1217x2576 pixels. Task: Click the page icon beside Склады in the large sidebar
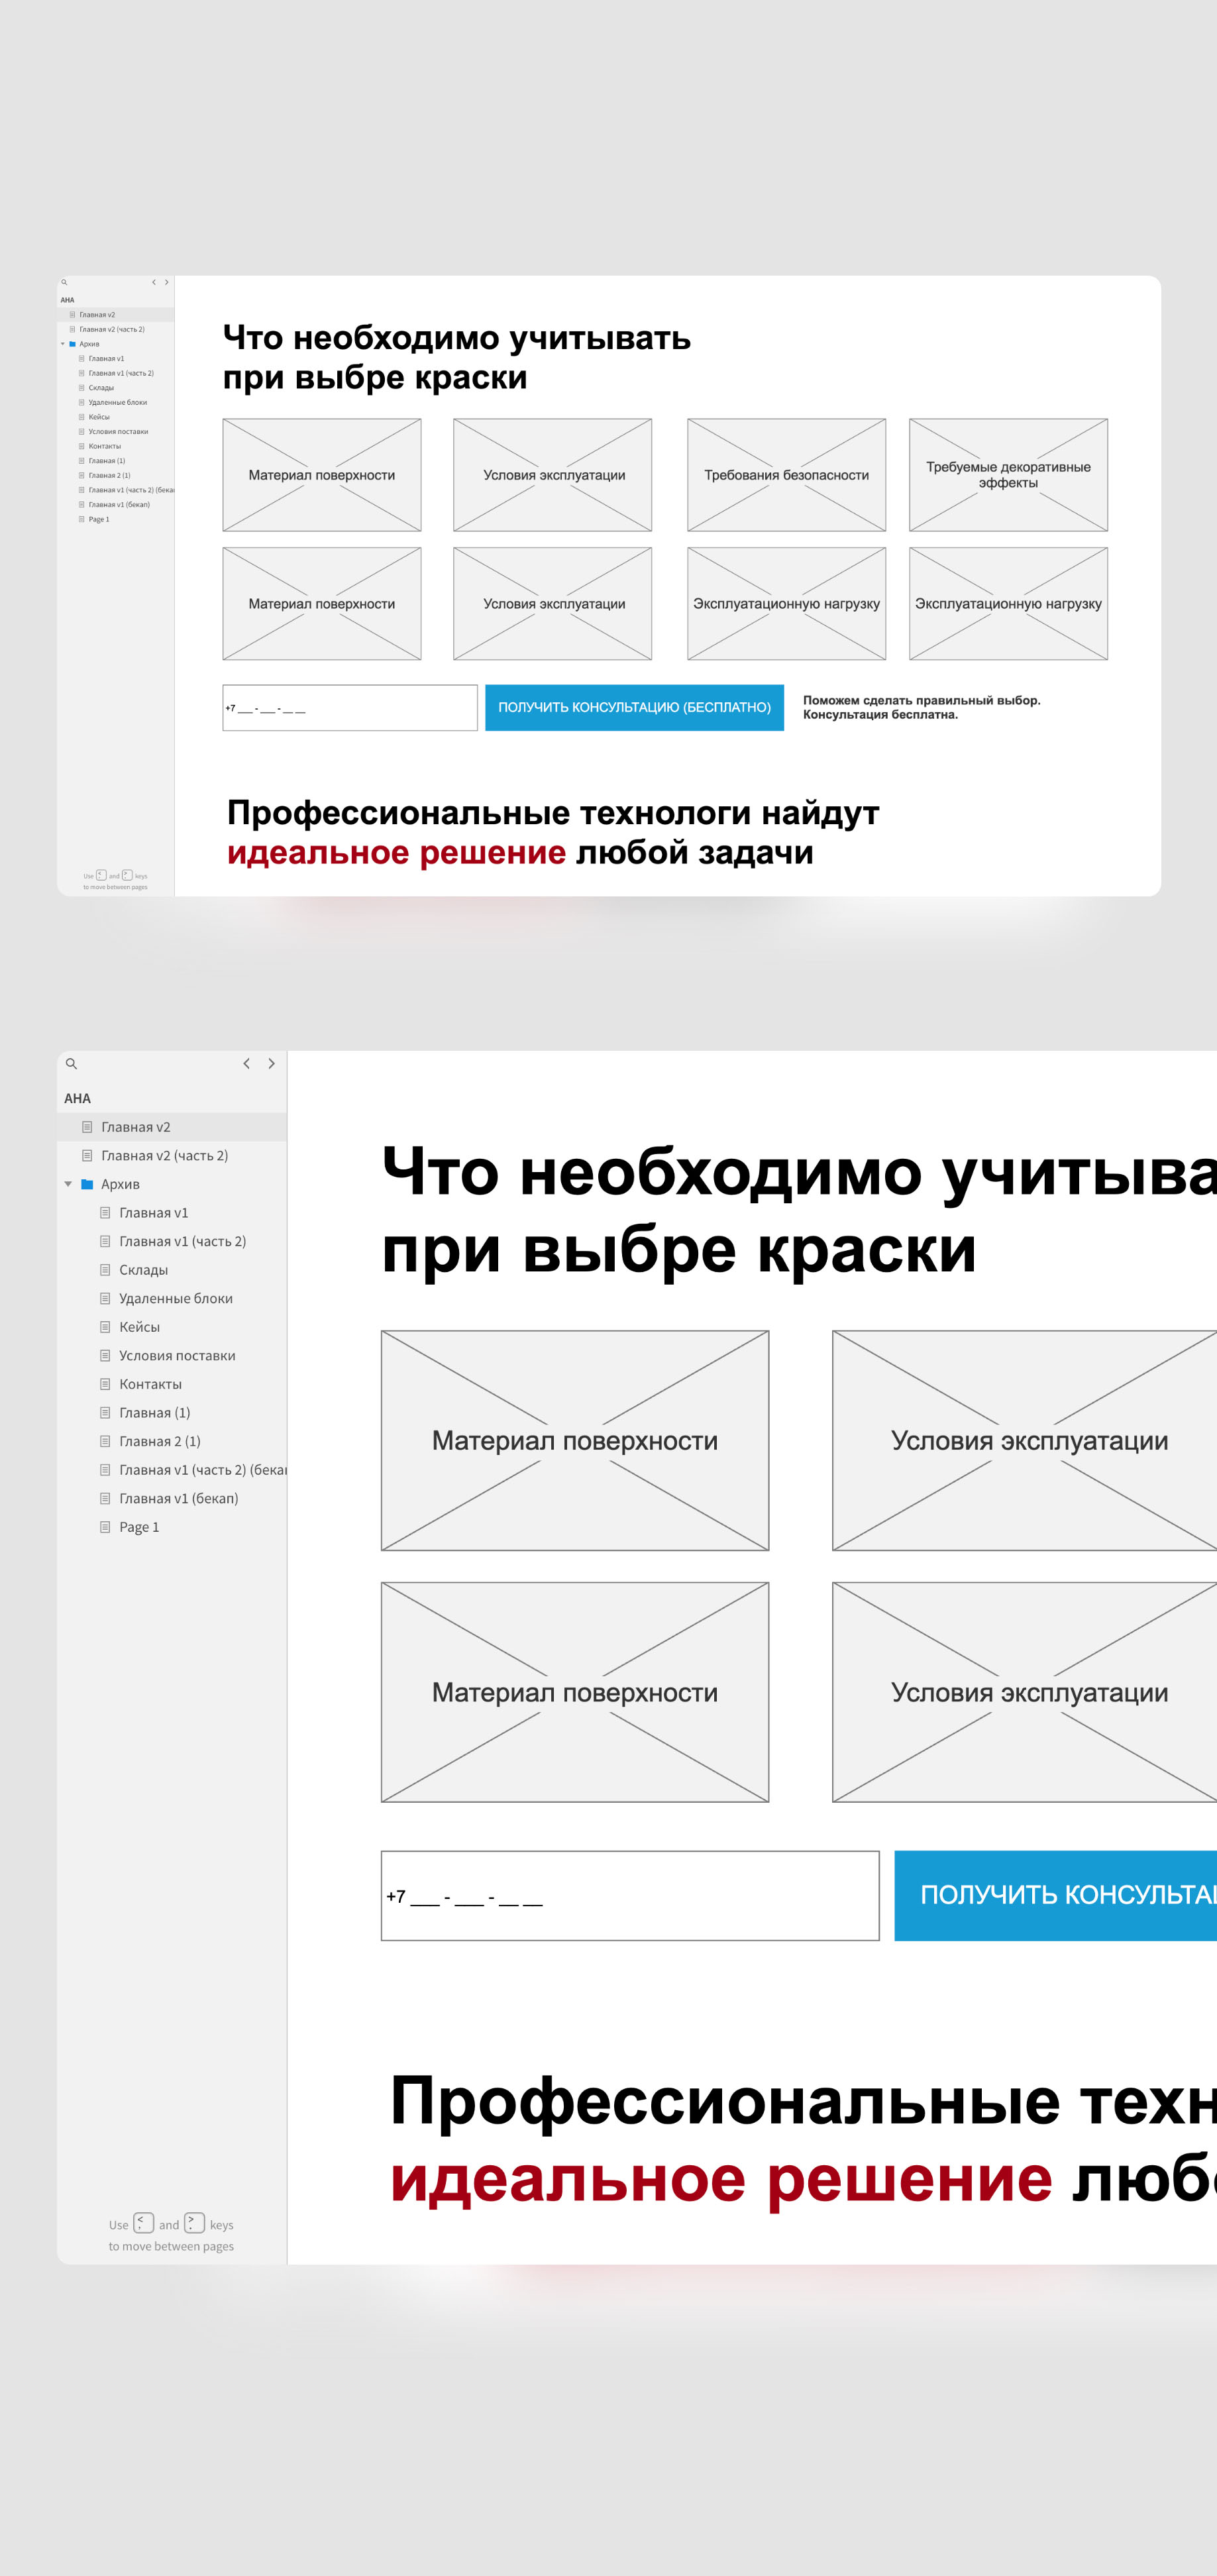point(105,1270)
